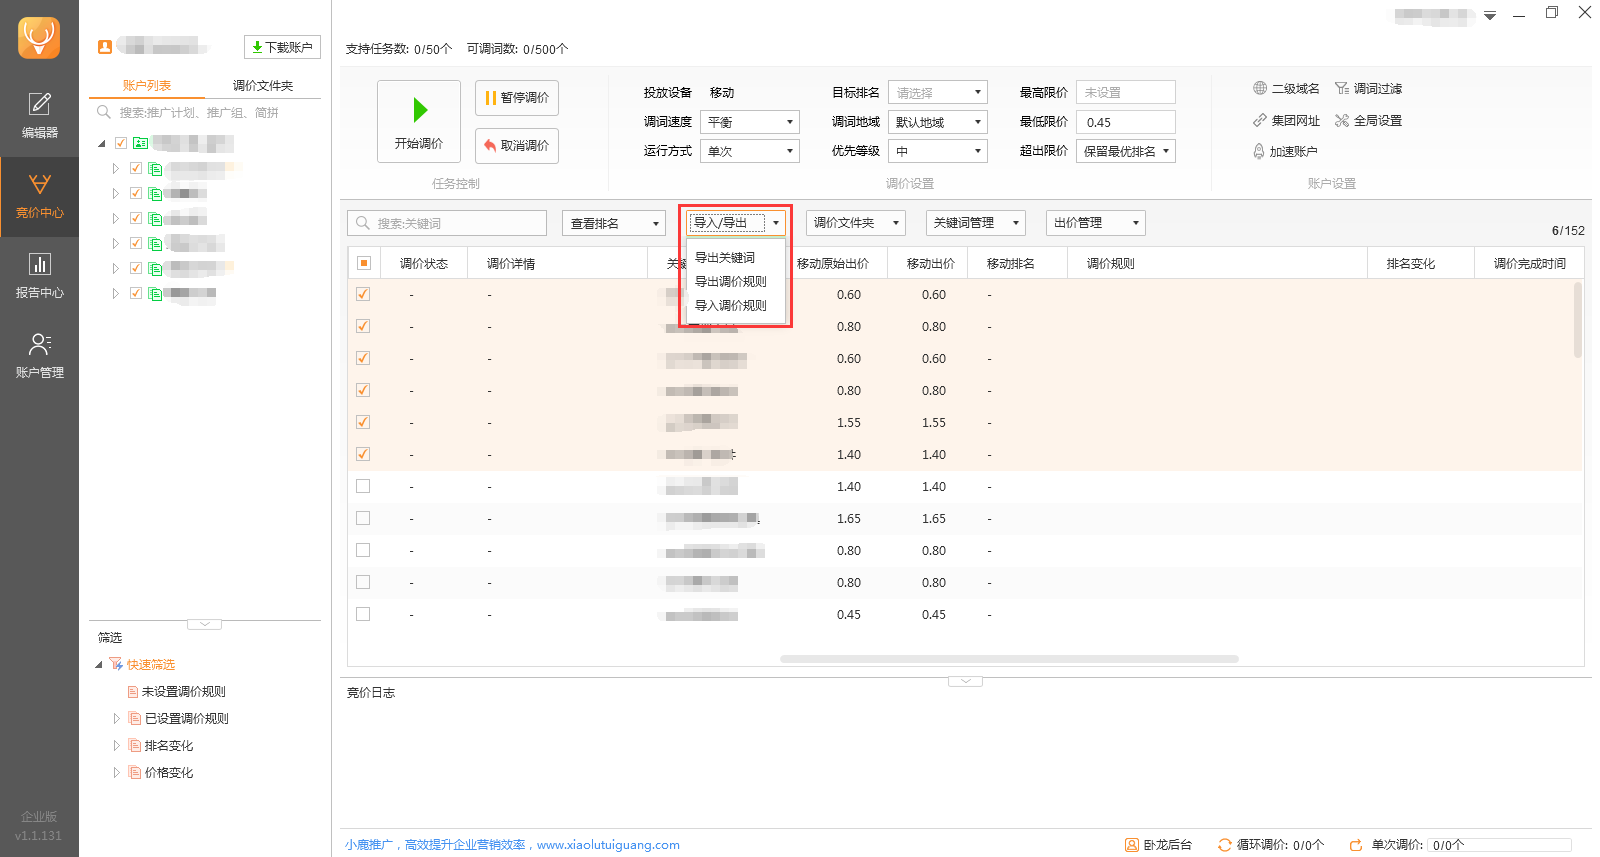1600x857 pixels.
Task: Click the vertical scrollbar of keyword table
Action: point(1578,320)
